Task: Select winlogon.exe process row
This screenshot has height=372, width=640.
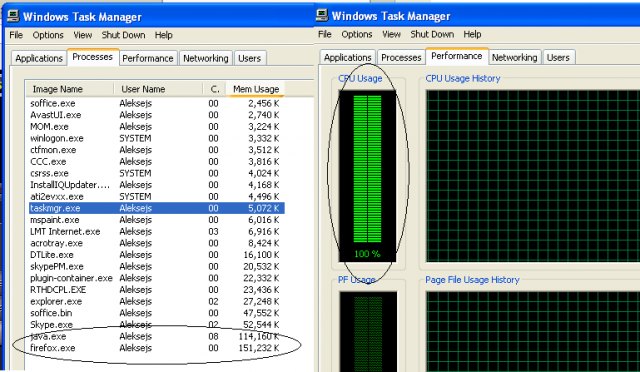Action: pos(157,138)
